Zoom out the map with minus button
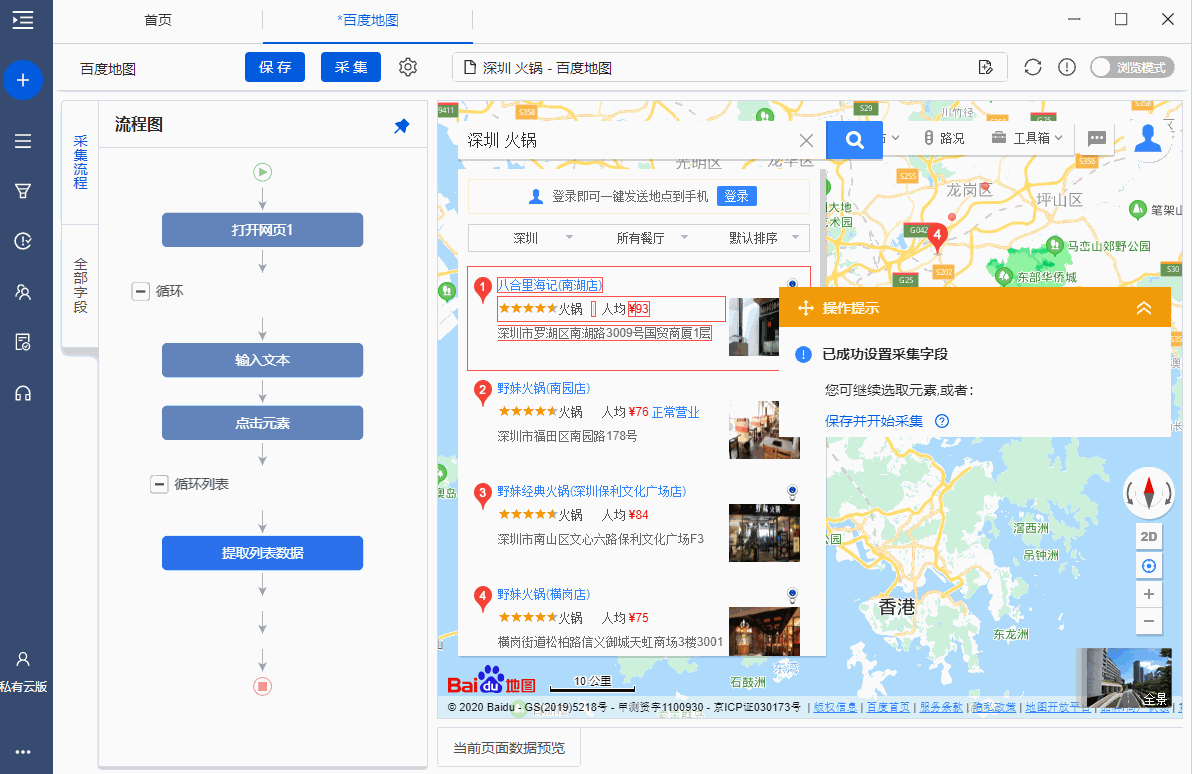The height and width of the screenshot is (774, 1192). pos(1149,621)
